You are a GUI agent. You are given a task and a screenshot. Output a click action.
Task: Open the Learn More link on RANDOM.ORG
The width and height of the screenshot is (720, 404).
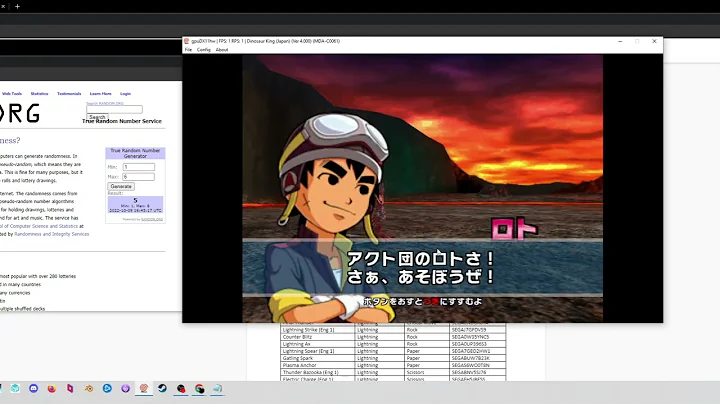pos(101,94)
